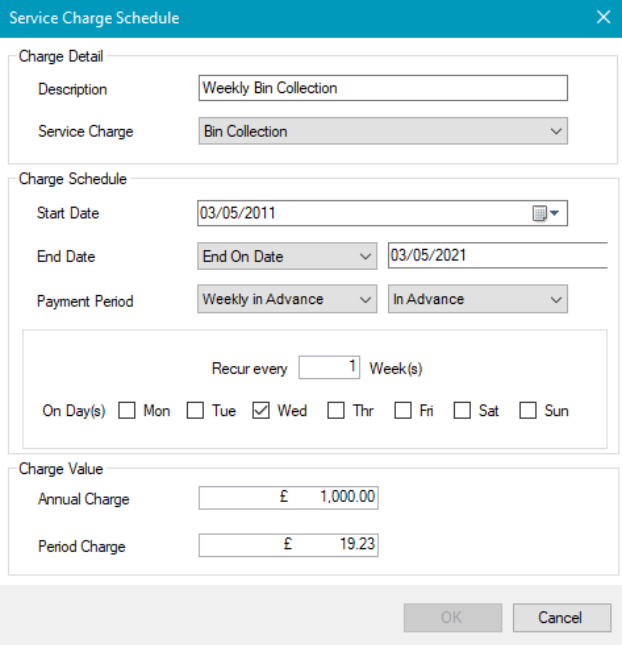Open the End On Date dropdown
Screen dimensions: 622x645
[287, 256]
